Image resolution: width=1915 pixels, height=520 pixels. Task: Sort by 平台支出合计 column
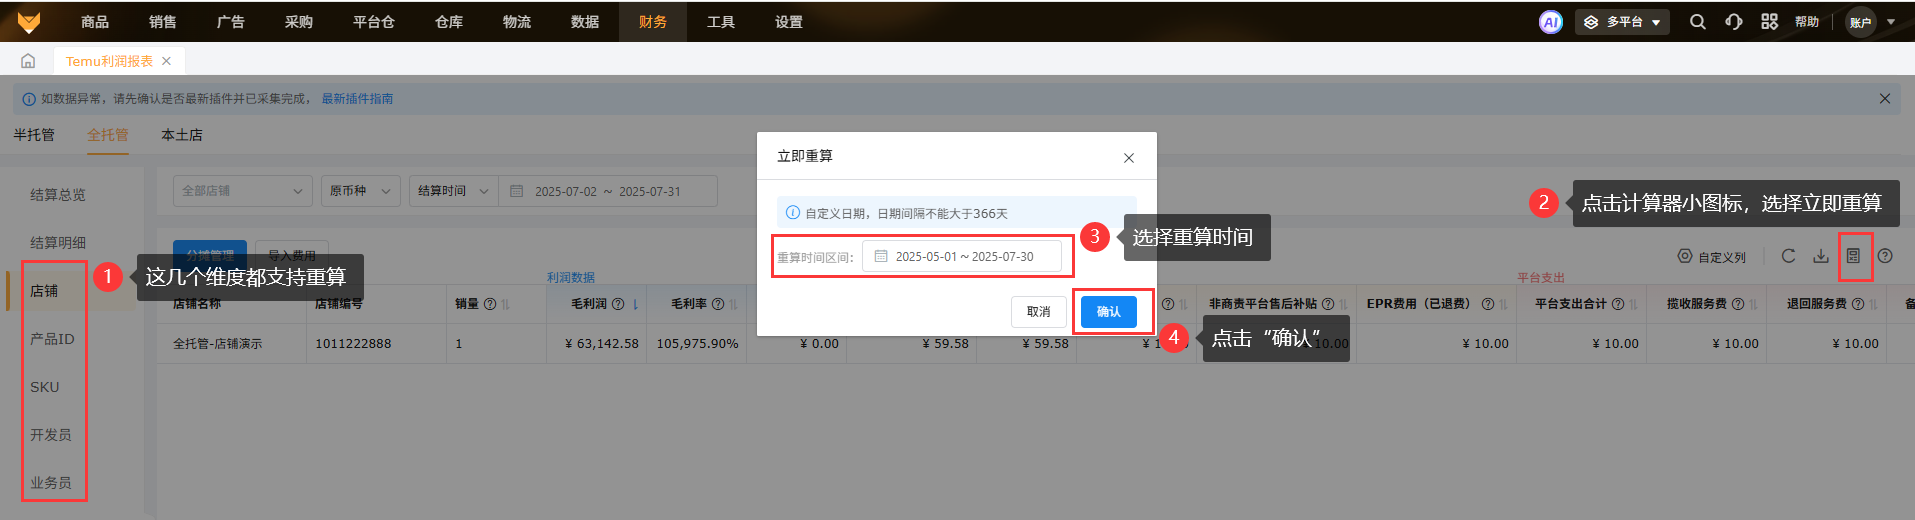[1634, 304]
